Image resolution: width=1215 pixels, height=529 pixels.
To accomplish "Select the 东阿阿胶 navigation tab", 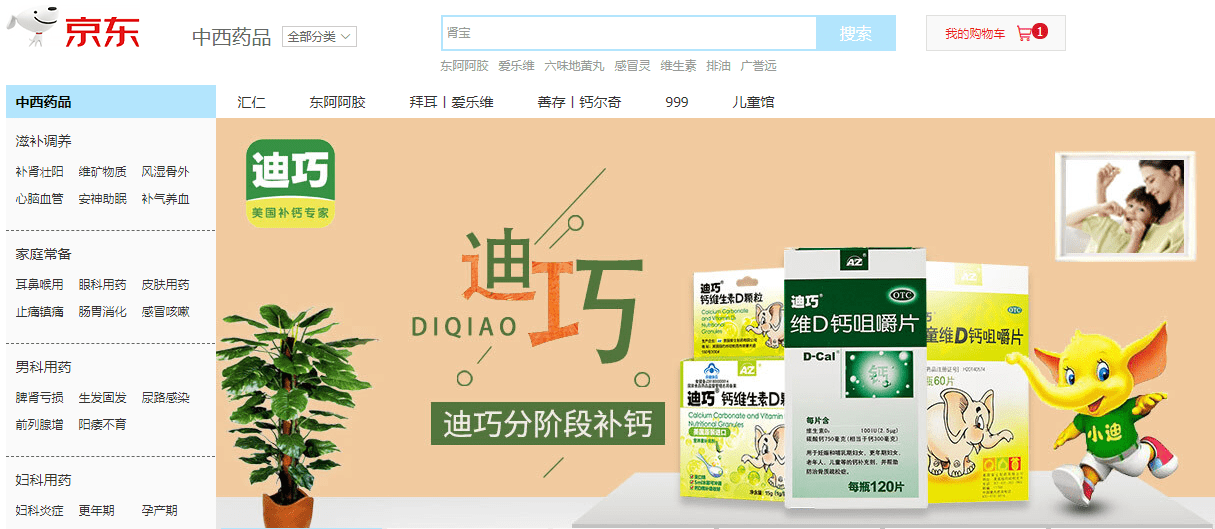I will (x=337, y=102).
